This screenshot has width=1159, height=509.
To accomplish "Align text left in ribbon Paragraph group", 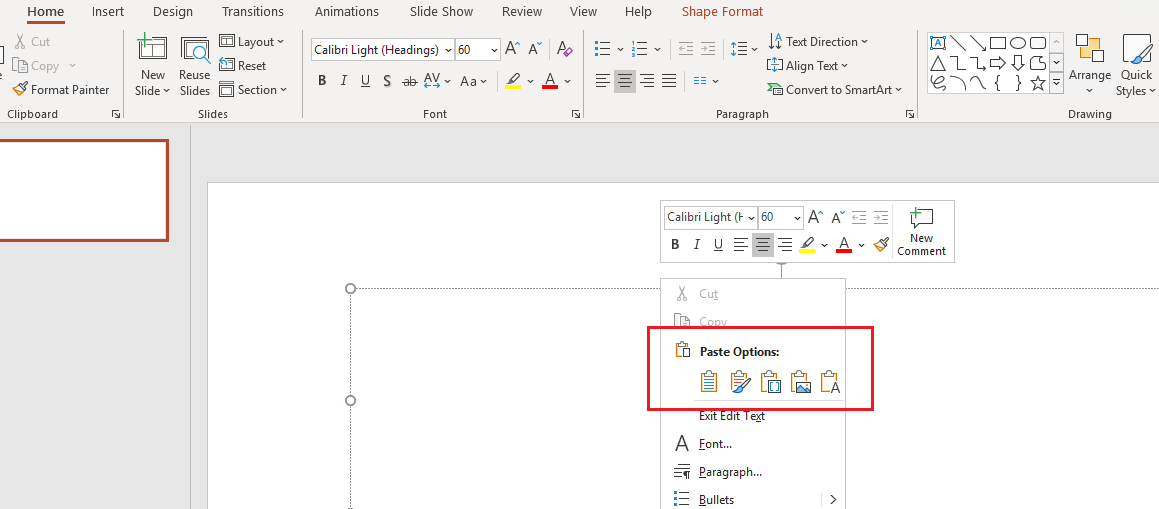I will (x=603, y=81).
